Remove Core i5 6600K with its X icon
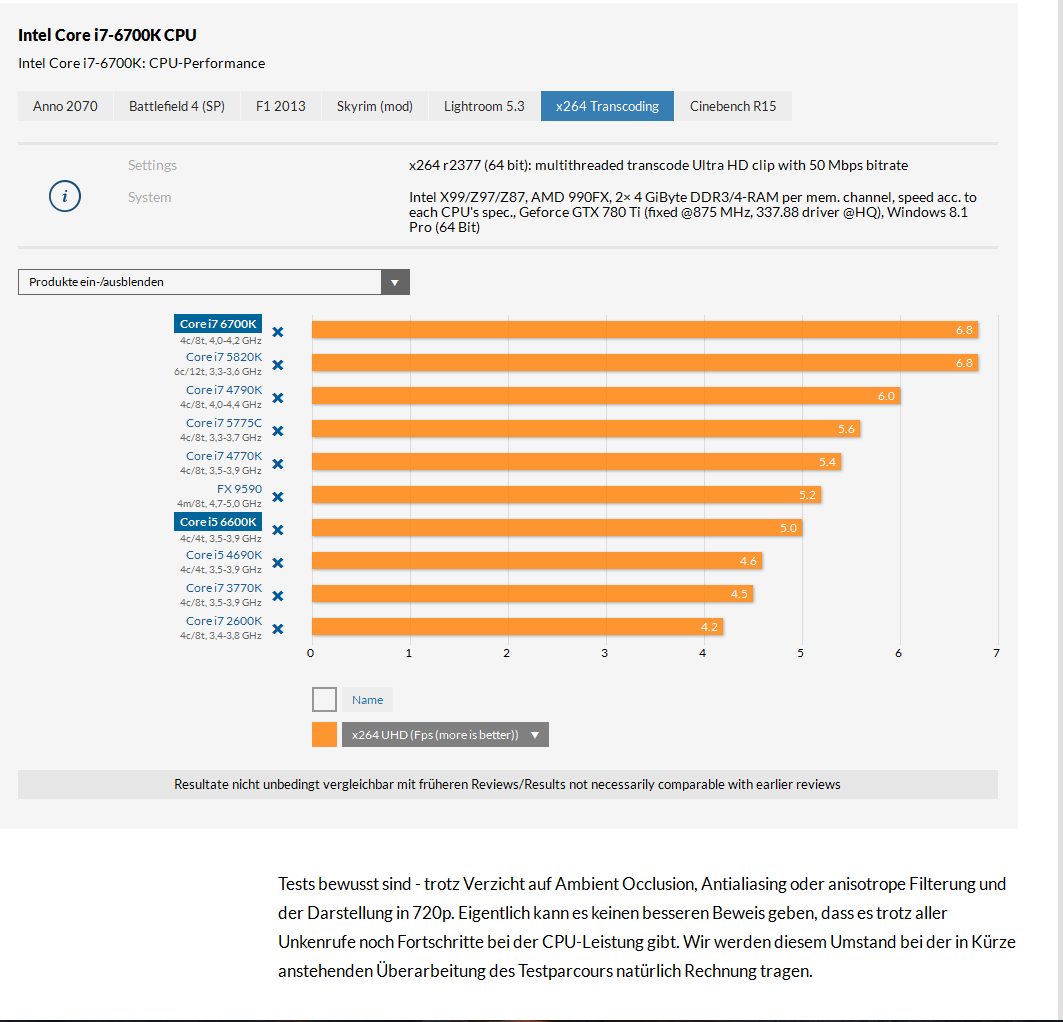This screenshot has width=1063, height=1022. pyautogui.click(x=278, y=530)
